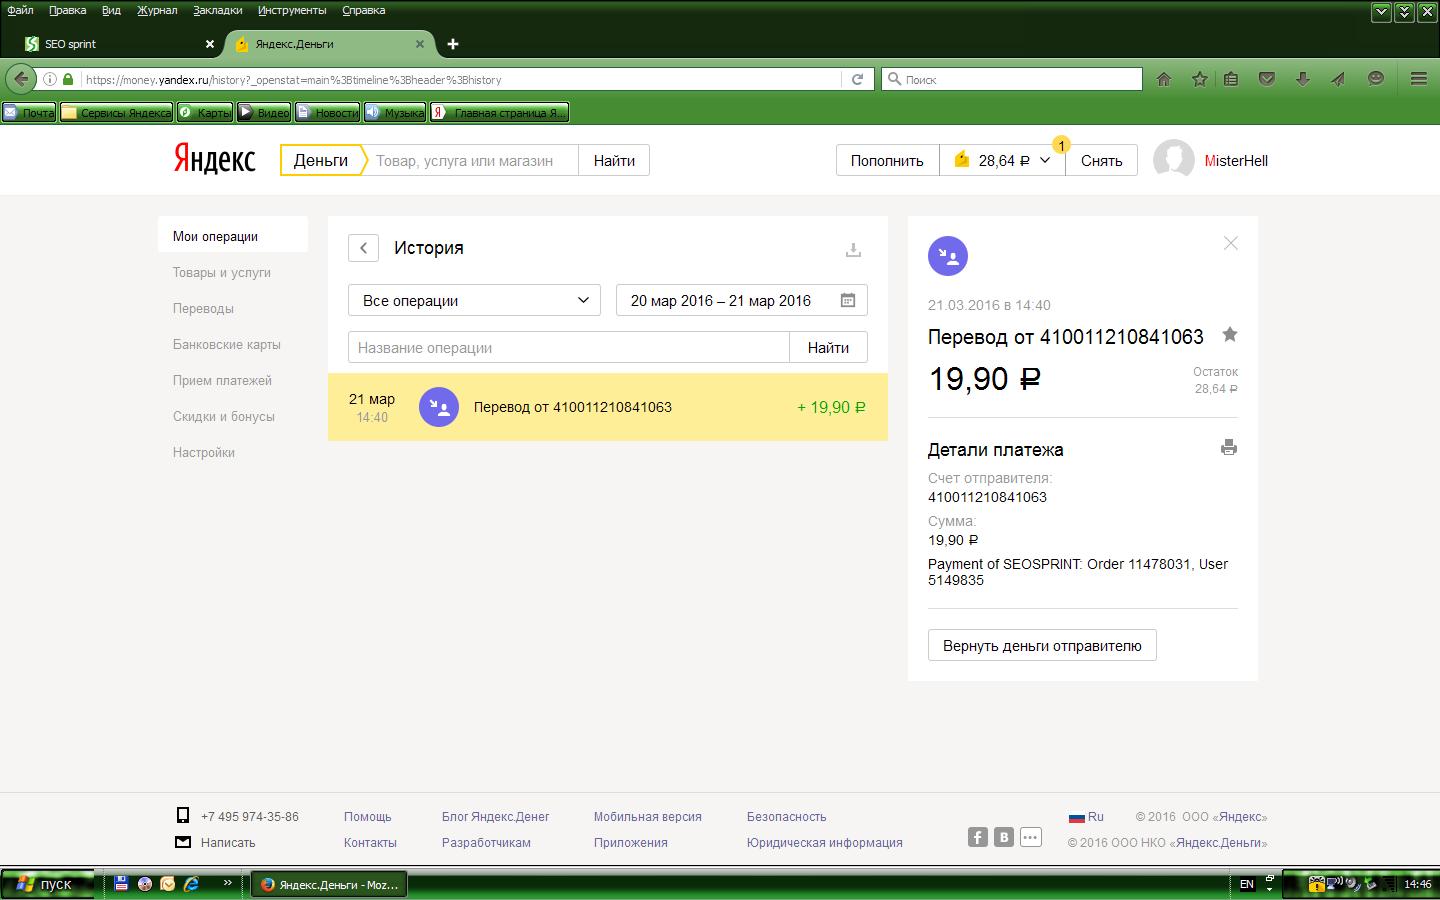Expand the Все операции dropdown

pyautogui.click(x=474, y=300)
